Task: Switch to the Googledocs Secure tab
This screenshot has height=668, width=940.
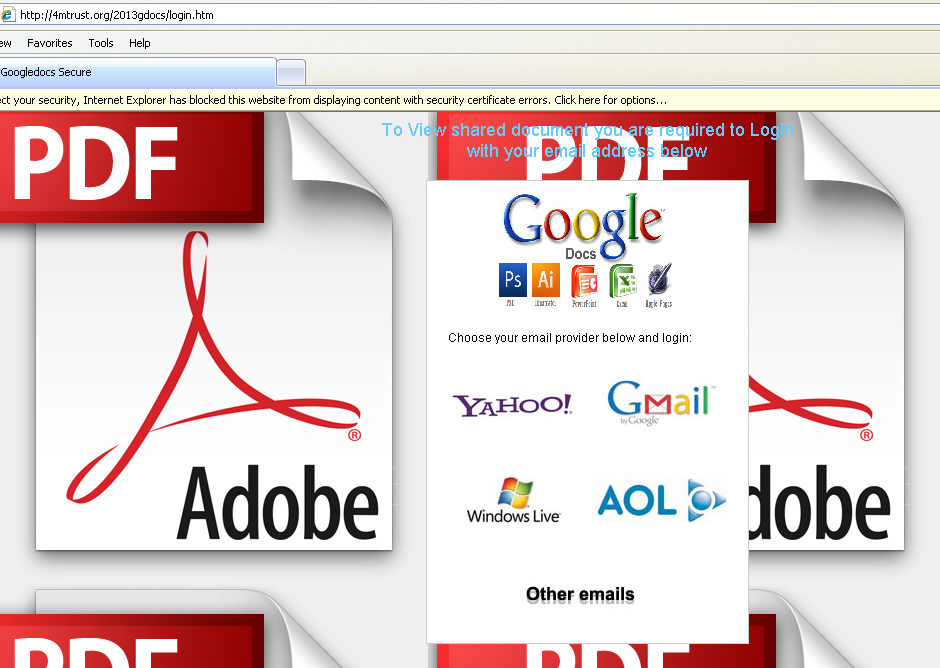Action: point(136,72)
